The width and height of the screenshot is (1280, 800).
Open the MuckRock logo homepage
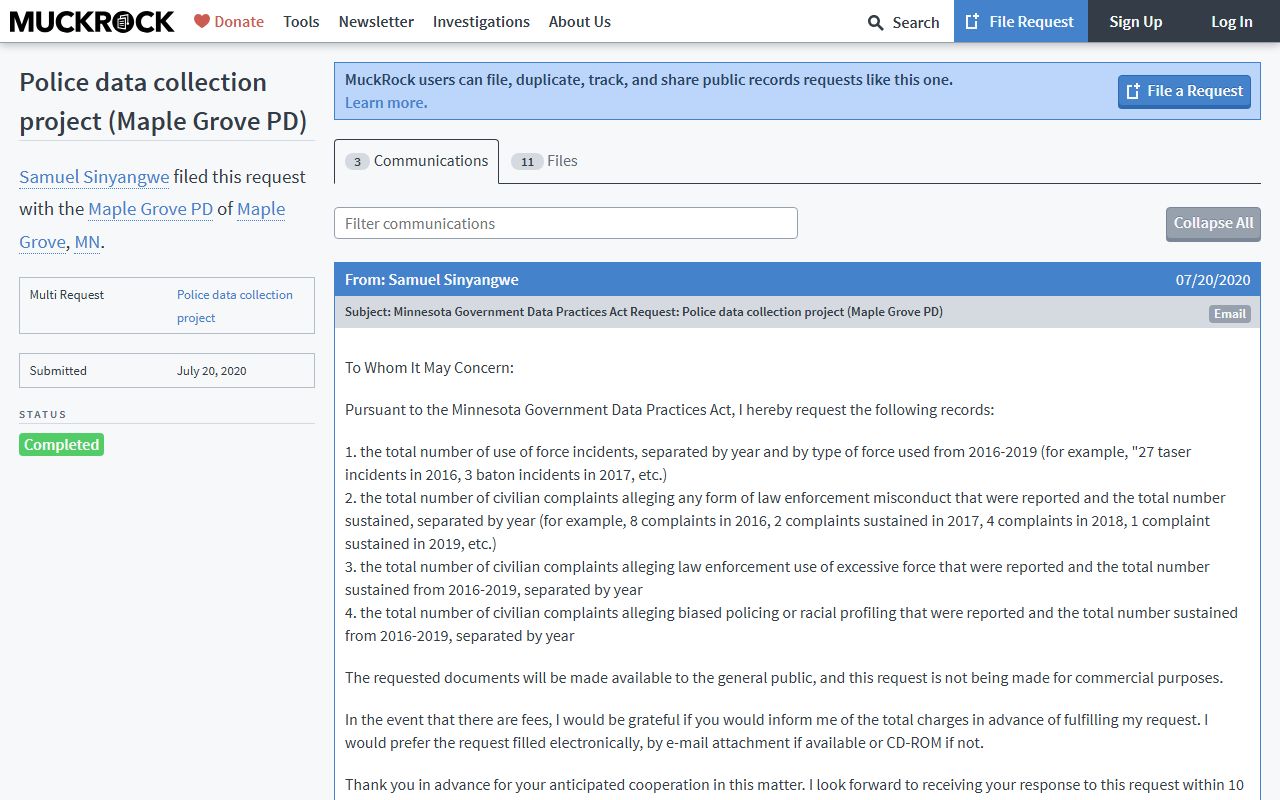click(x=92, y=21)
